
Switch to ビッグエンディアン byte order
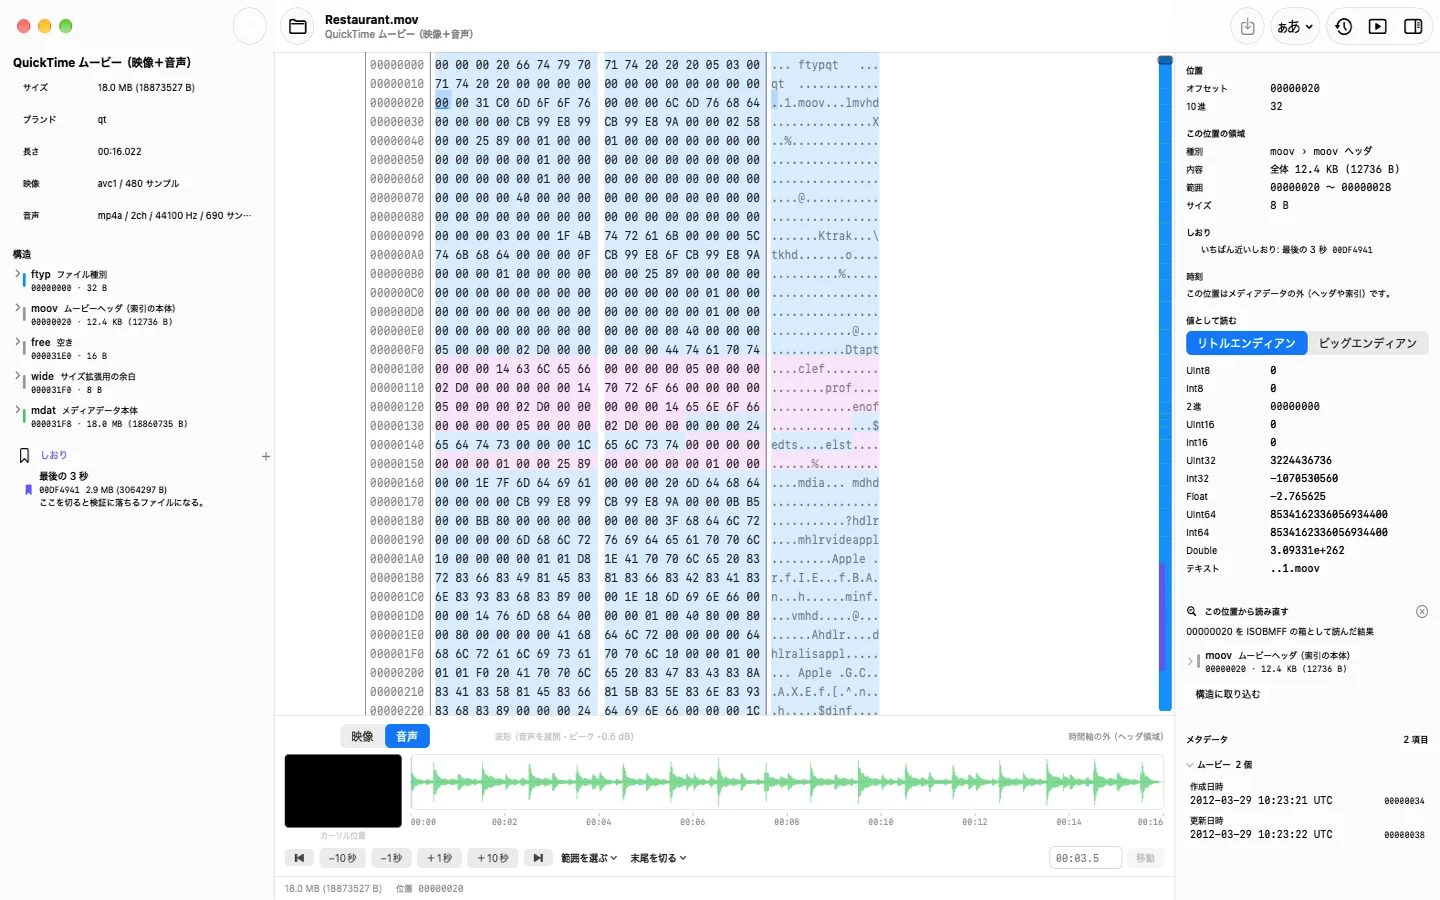[1368, 343]
